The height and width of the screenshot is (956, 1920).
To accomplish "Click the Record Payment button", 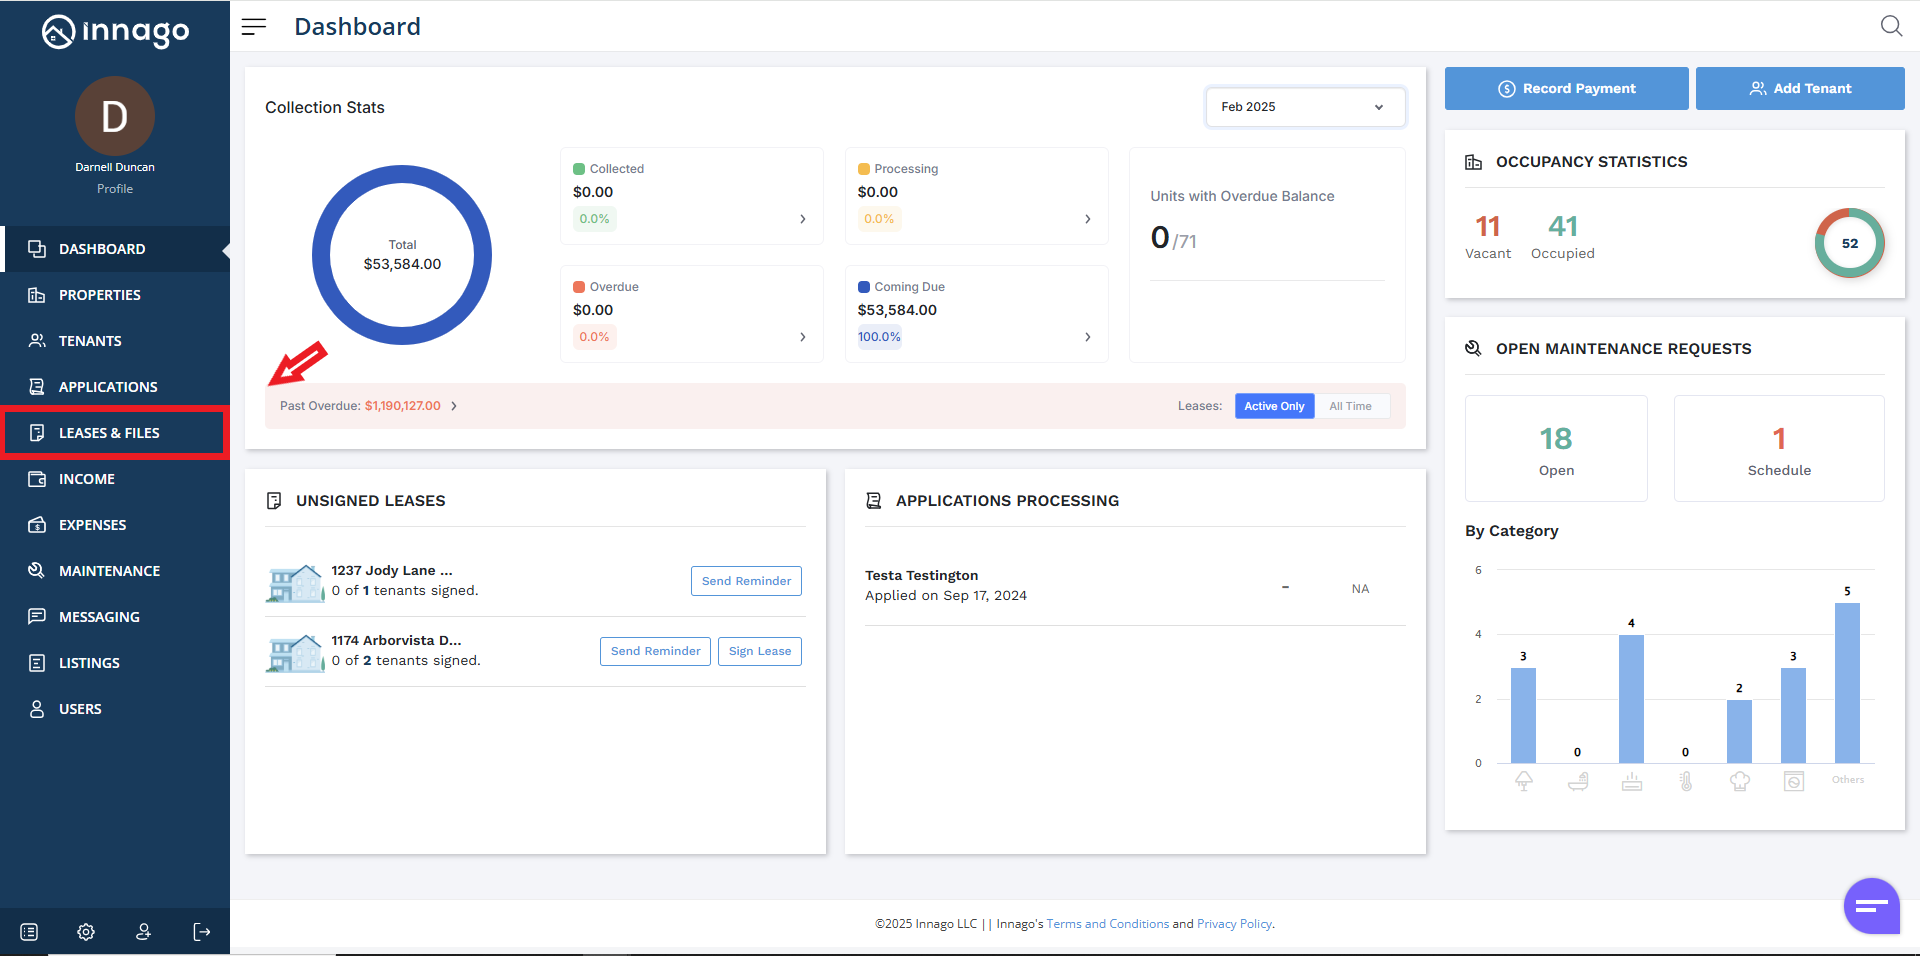I will pos(1566,89).
